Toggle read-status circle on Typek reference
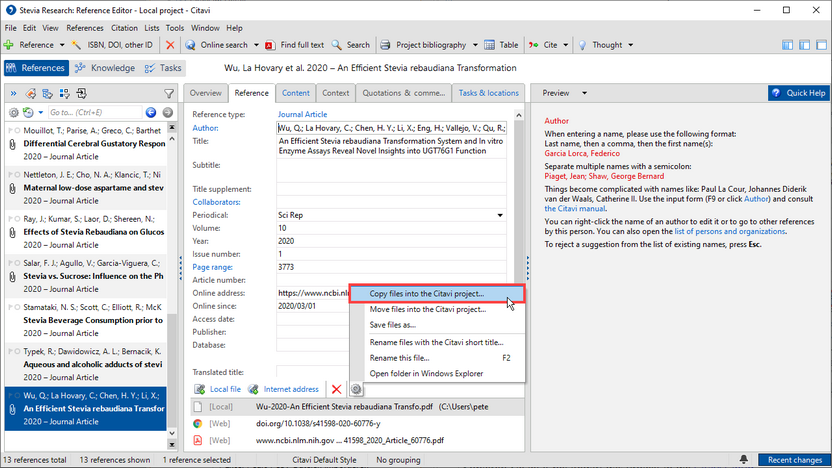The height and width of the screenshot is (468, 832). 18,351
